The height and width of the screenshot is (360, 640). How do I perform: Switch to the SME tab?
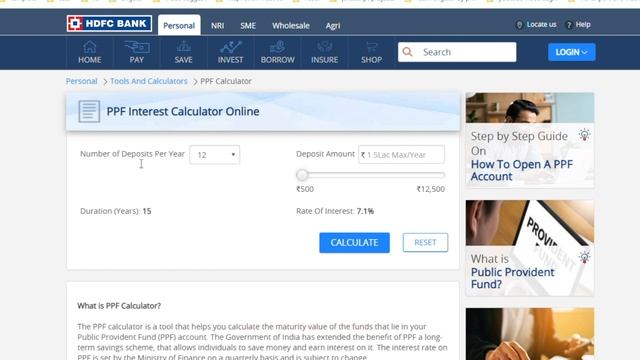pos(248,25)
